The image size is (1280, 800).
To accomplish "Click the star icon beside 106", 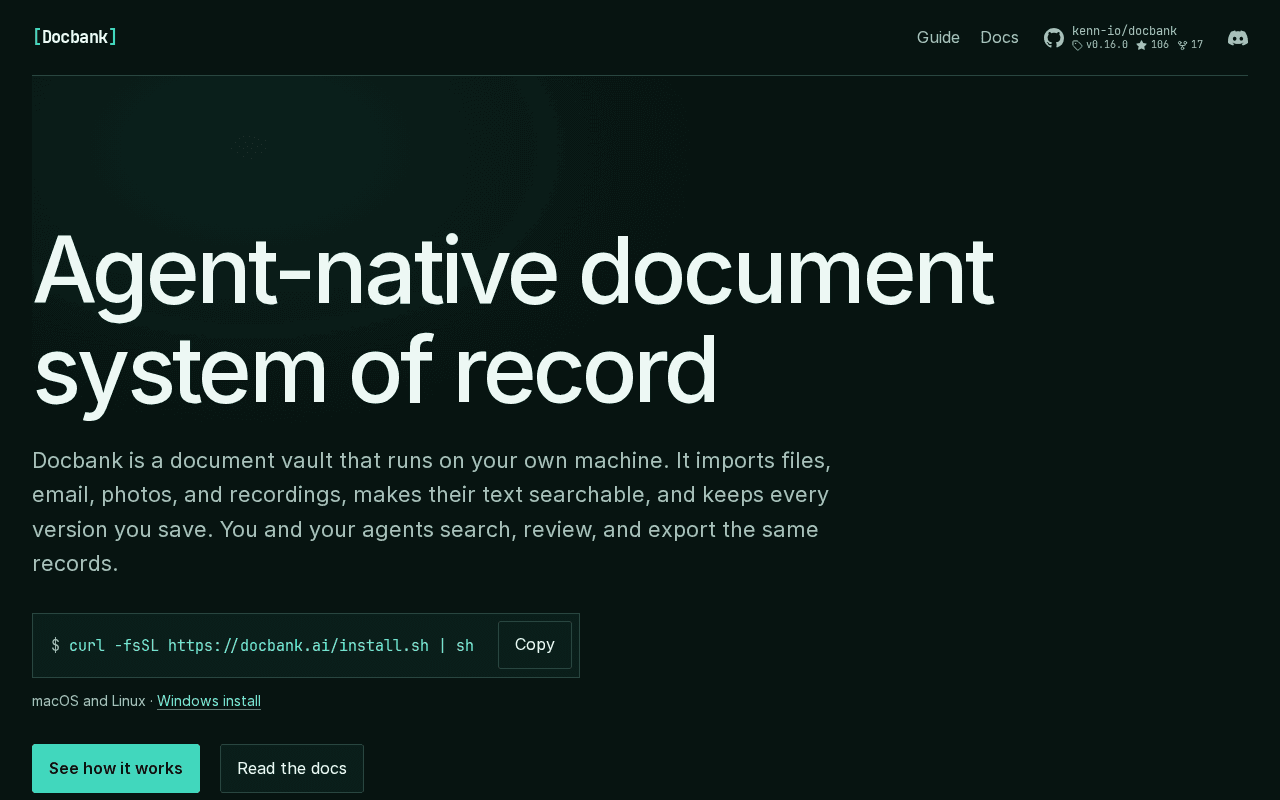I will (x=1141, y=45).
